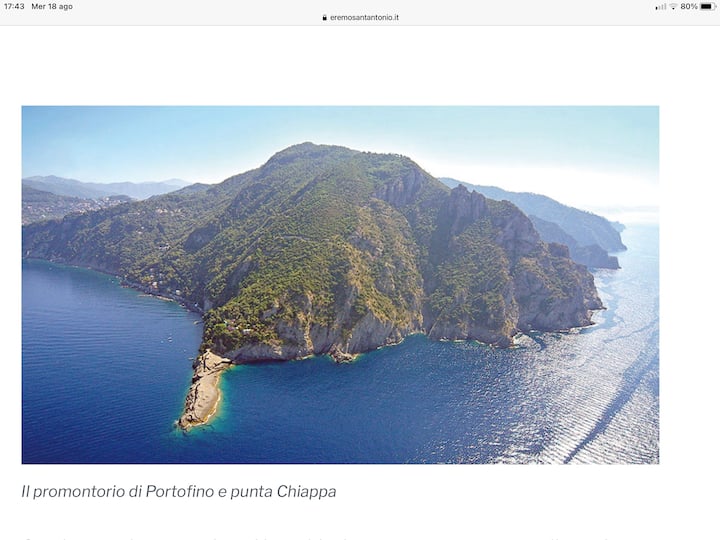Open the eremosantantonio.it address field
Image resolution: width=720 pixels, height=540 pixels.
click(x=360, y=18)
